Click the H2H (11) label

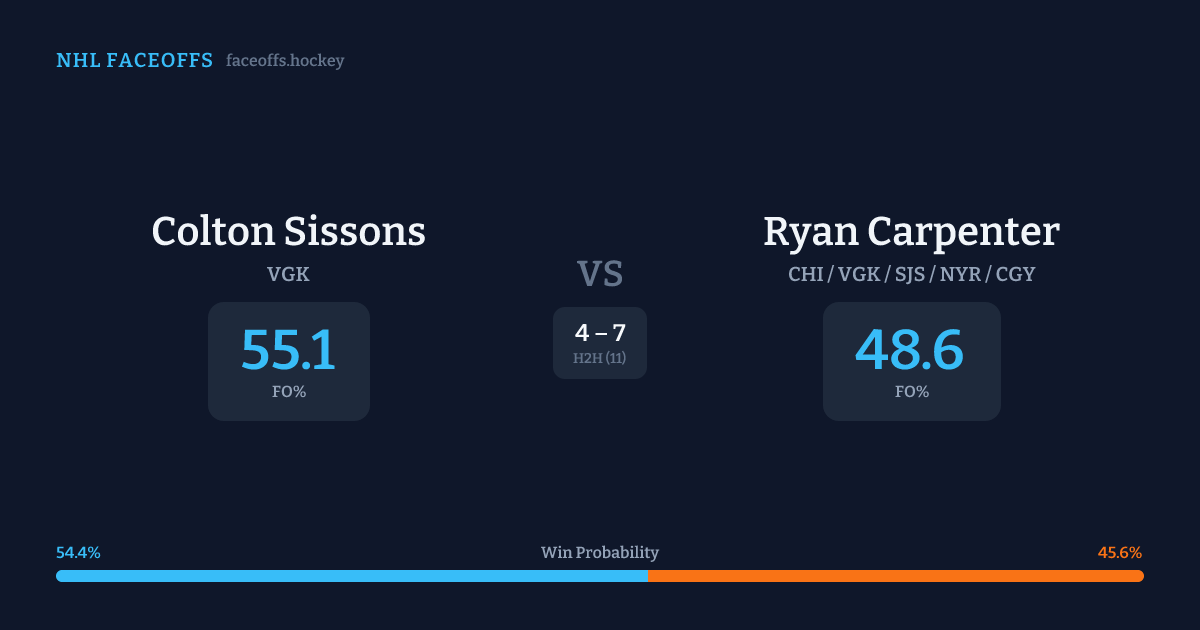click(600, 358)
